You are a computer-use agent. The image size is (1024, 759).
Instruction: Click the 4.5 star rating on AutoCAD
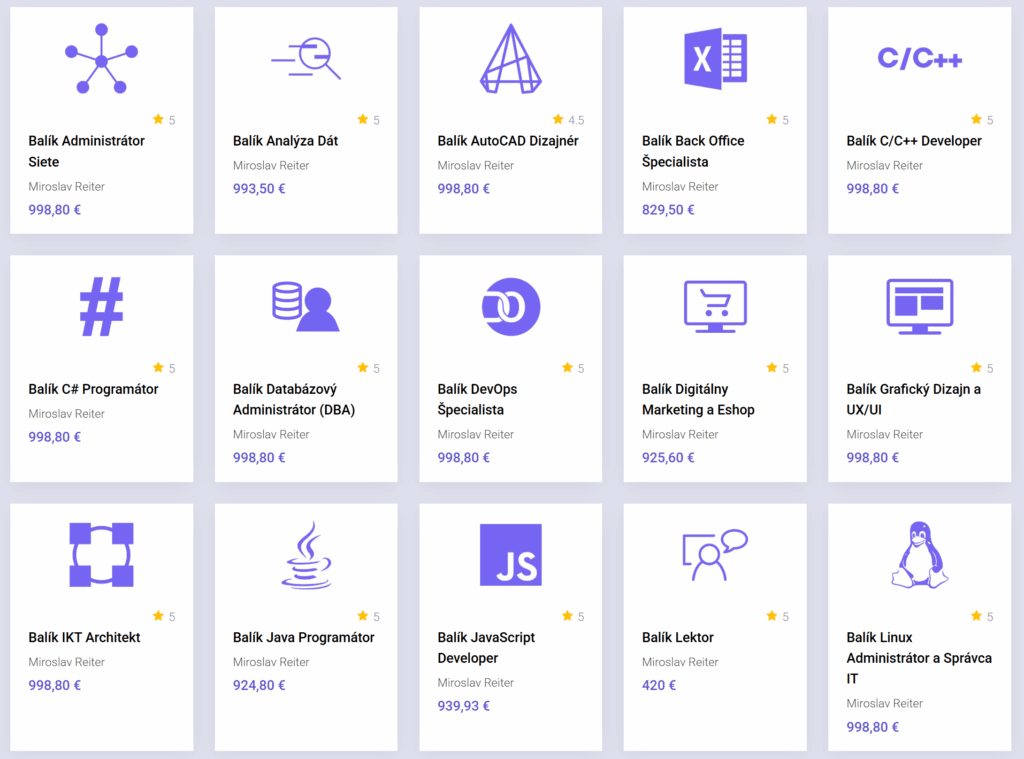coord(568,120)
